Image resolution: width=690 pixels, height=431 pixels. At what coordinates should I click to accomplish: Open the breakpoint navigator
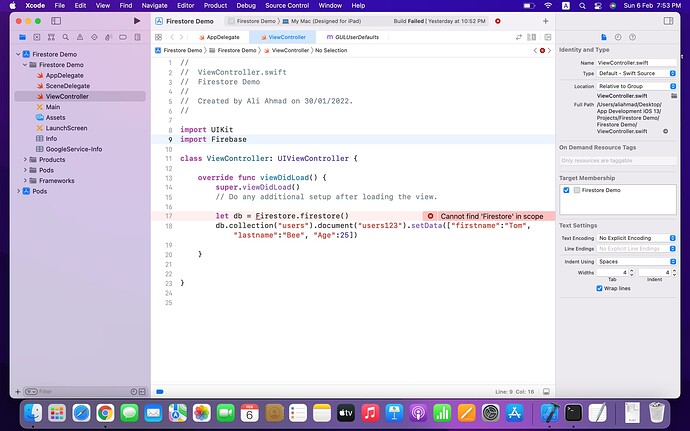tap(123, 37)
